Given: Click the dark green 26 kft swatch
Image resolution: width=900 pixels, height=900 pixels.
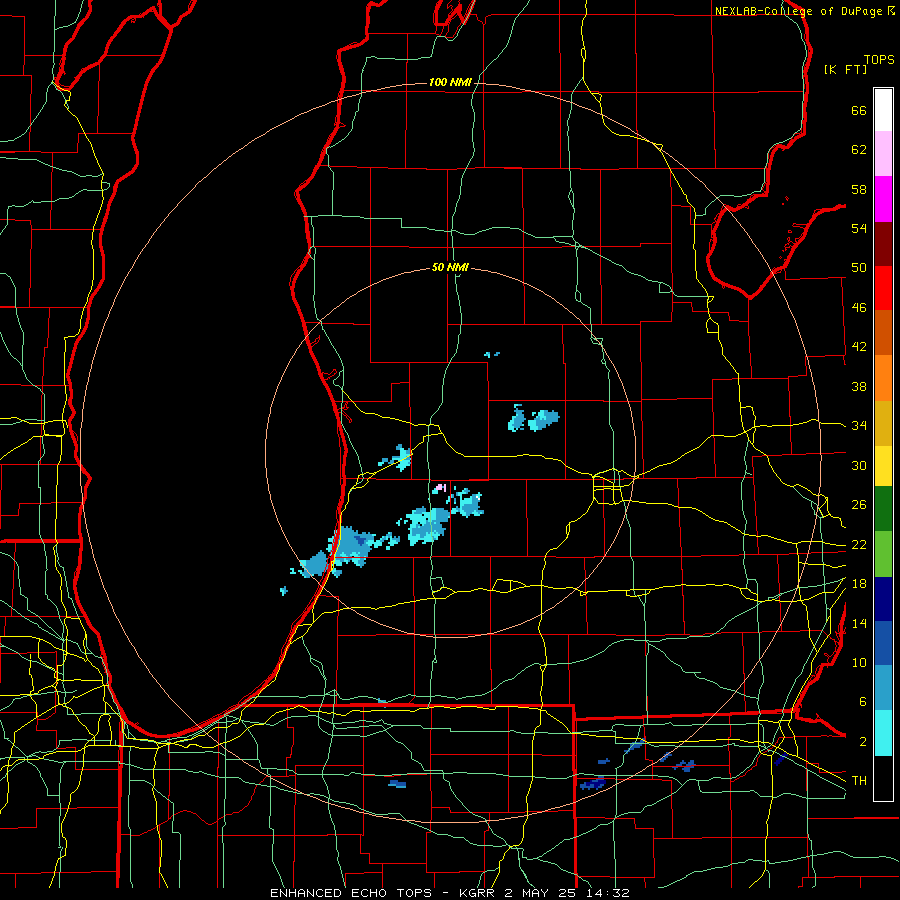Looking at the screenshot, I should tap(883, 509).
